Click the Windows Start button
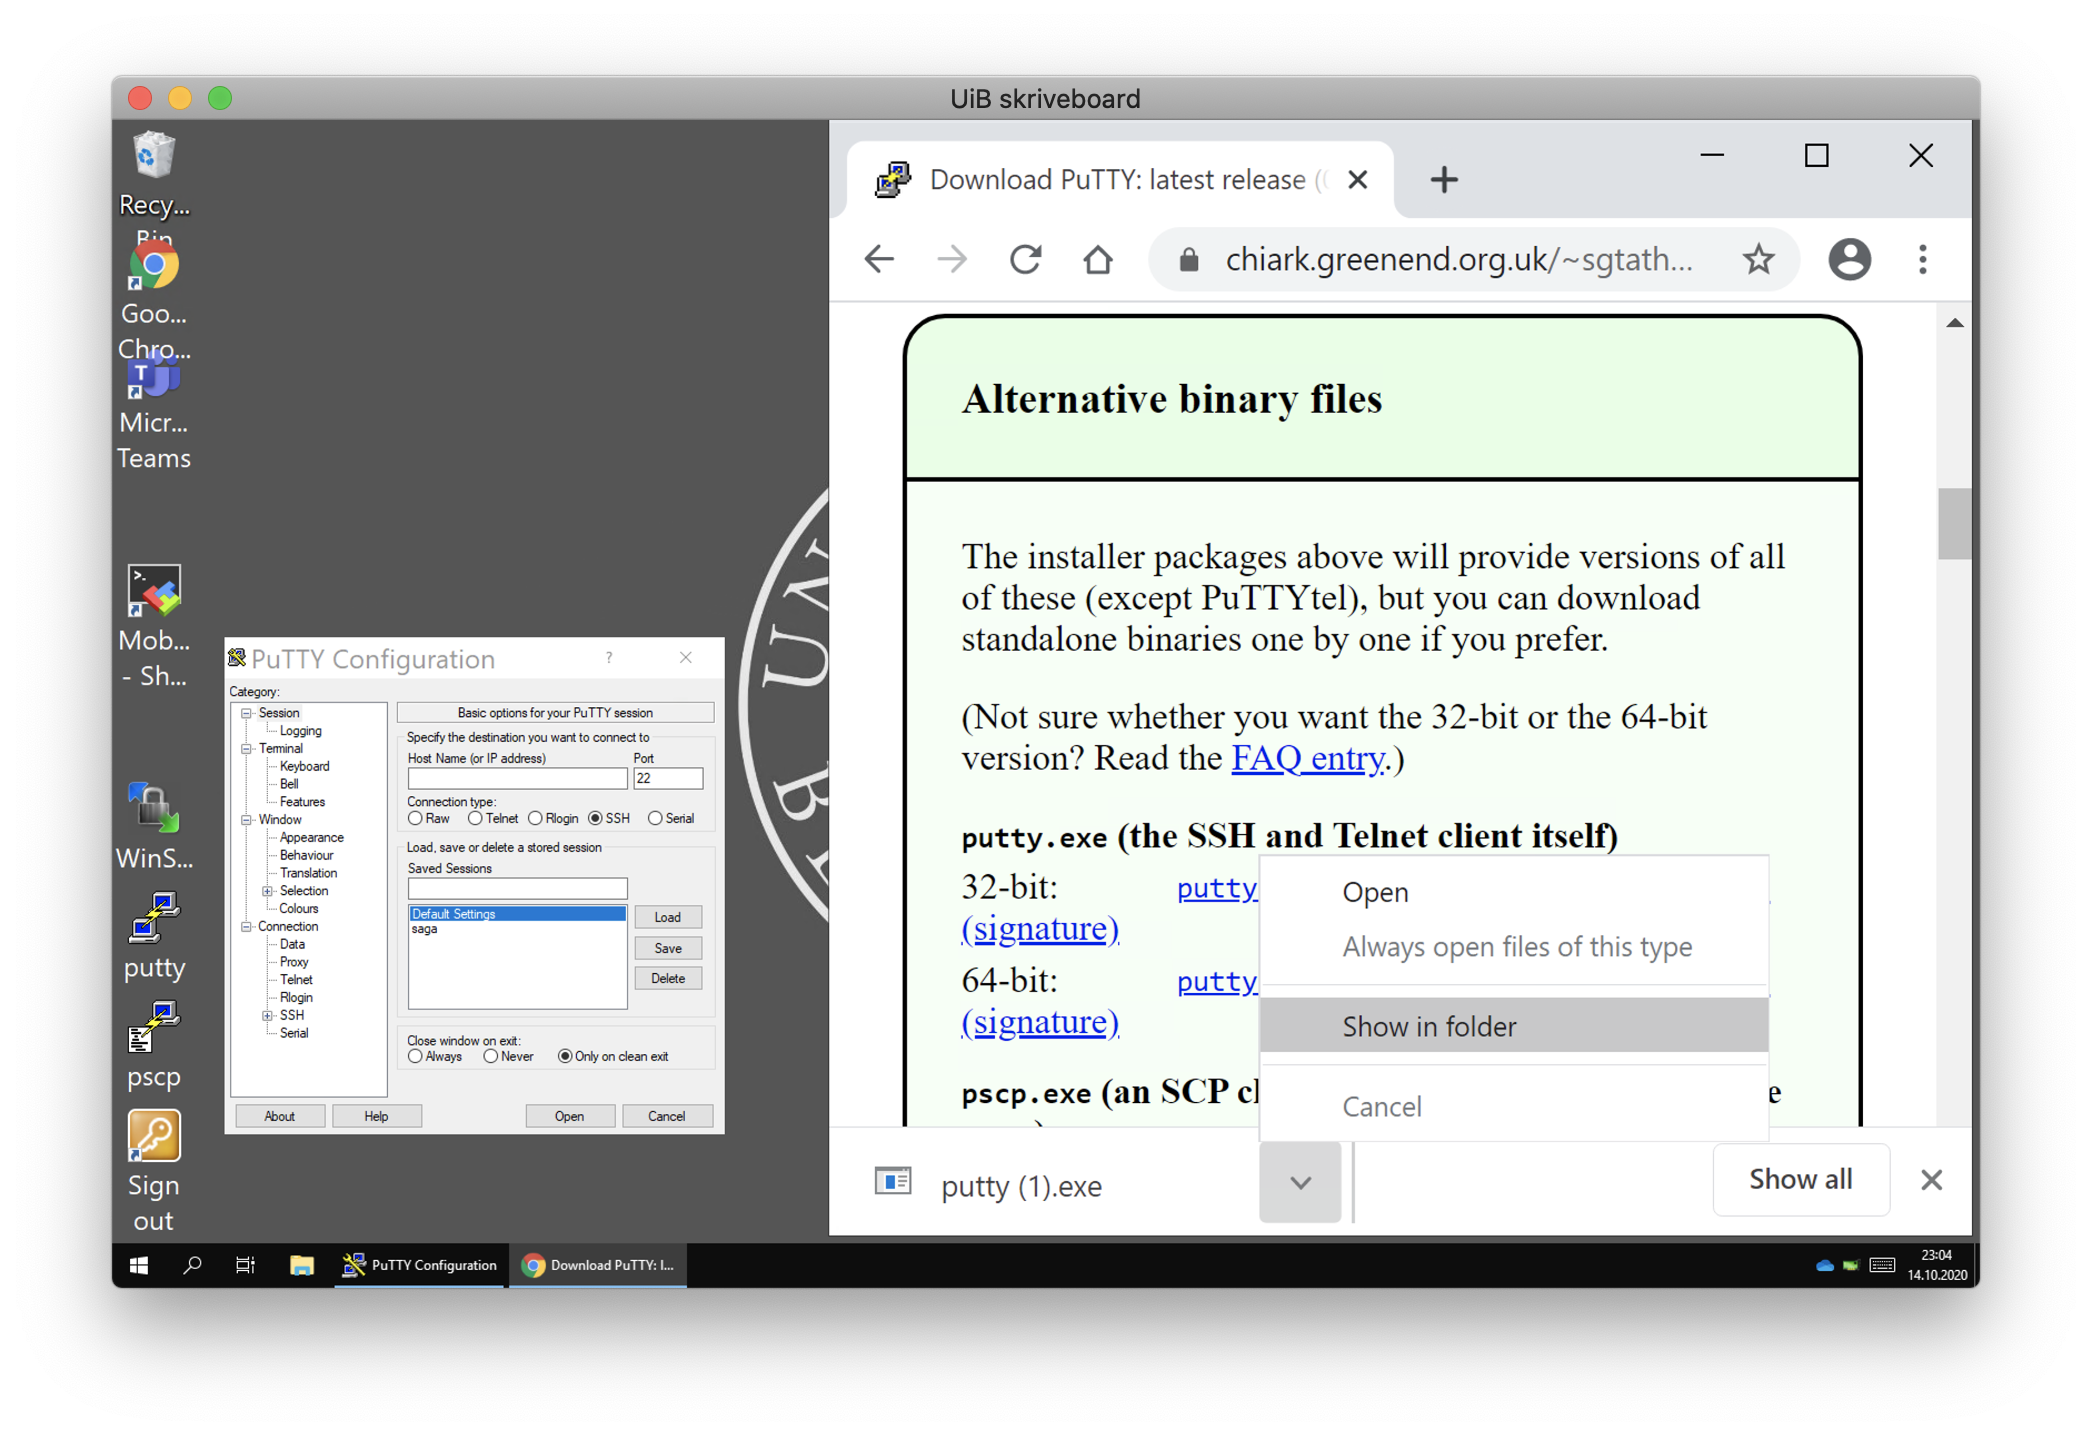This screenshot has height=1436, width=2092. (x=139, y=1265)
